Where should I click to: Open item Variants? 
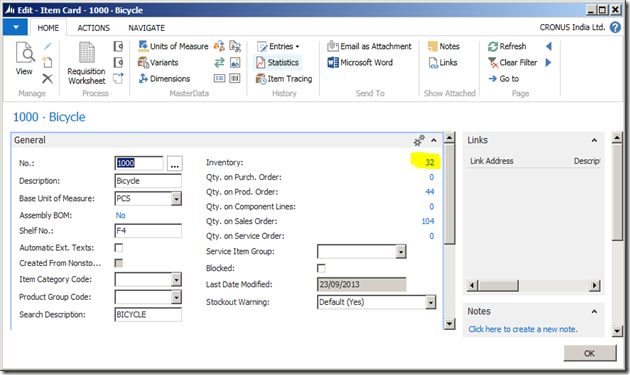pyautogui.click(x=158, y=62)
